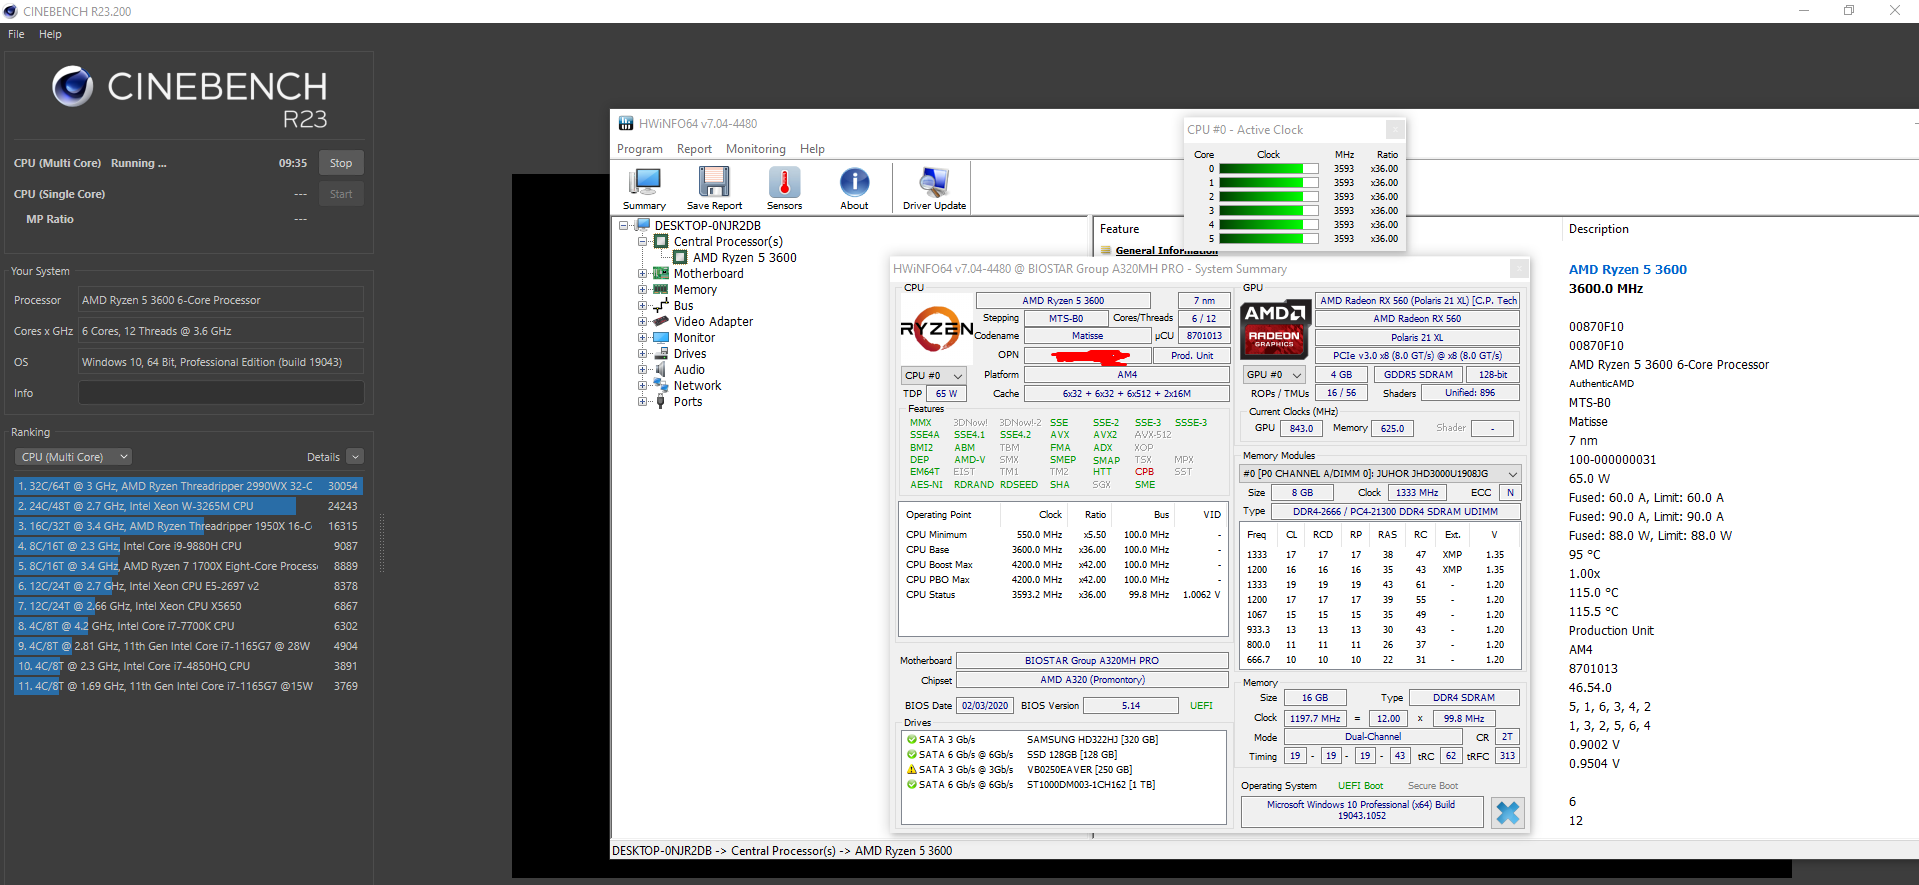Image resolution: width=1919 pixels, height=885 pixels.
Task: Close the System Summary title bar X
Action: pos(1519,268)
